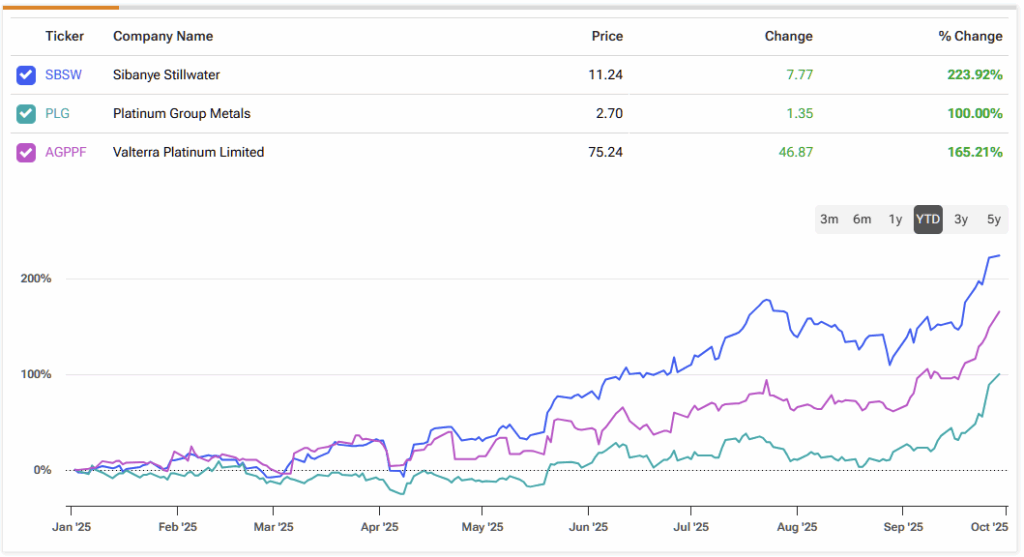Switch to the 6m time range
Viewport: 1024px width, 557px height.
(x=861, y=220)
